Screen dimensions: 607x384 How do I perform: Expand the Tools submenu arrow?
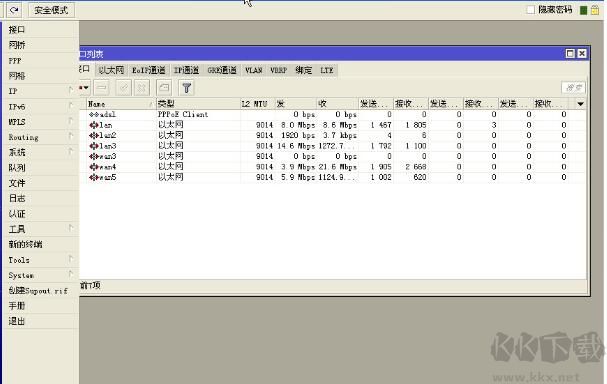pos(70,259)
